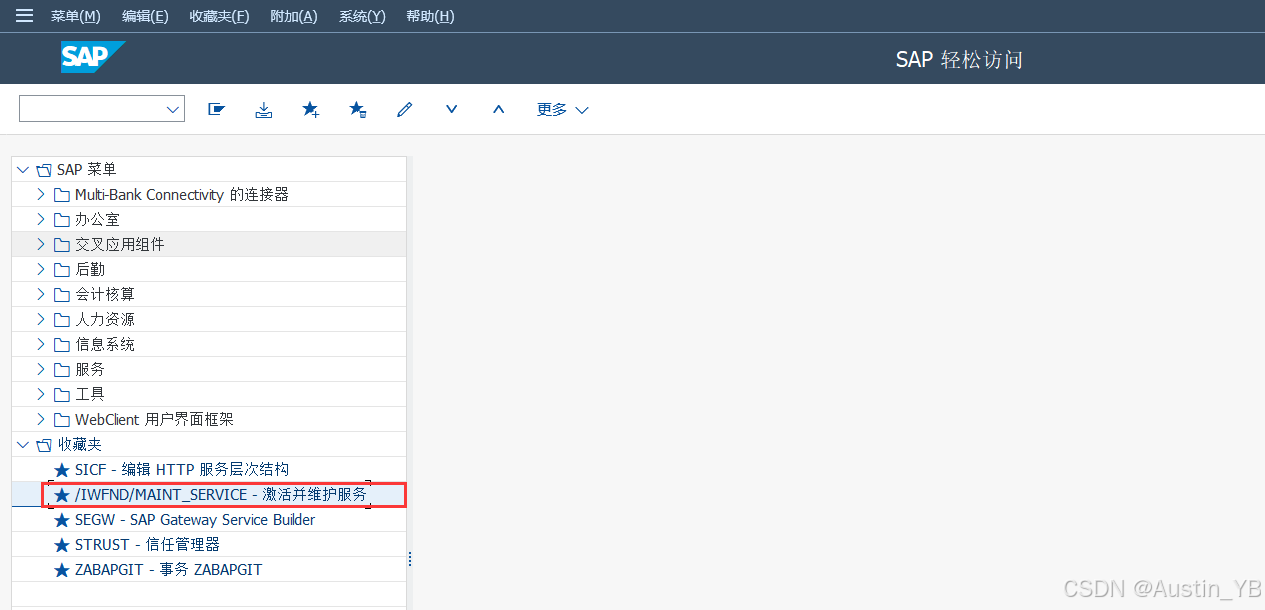
Task: Click the move favorite up arrow icon
Action: tap(498, 109)
